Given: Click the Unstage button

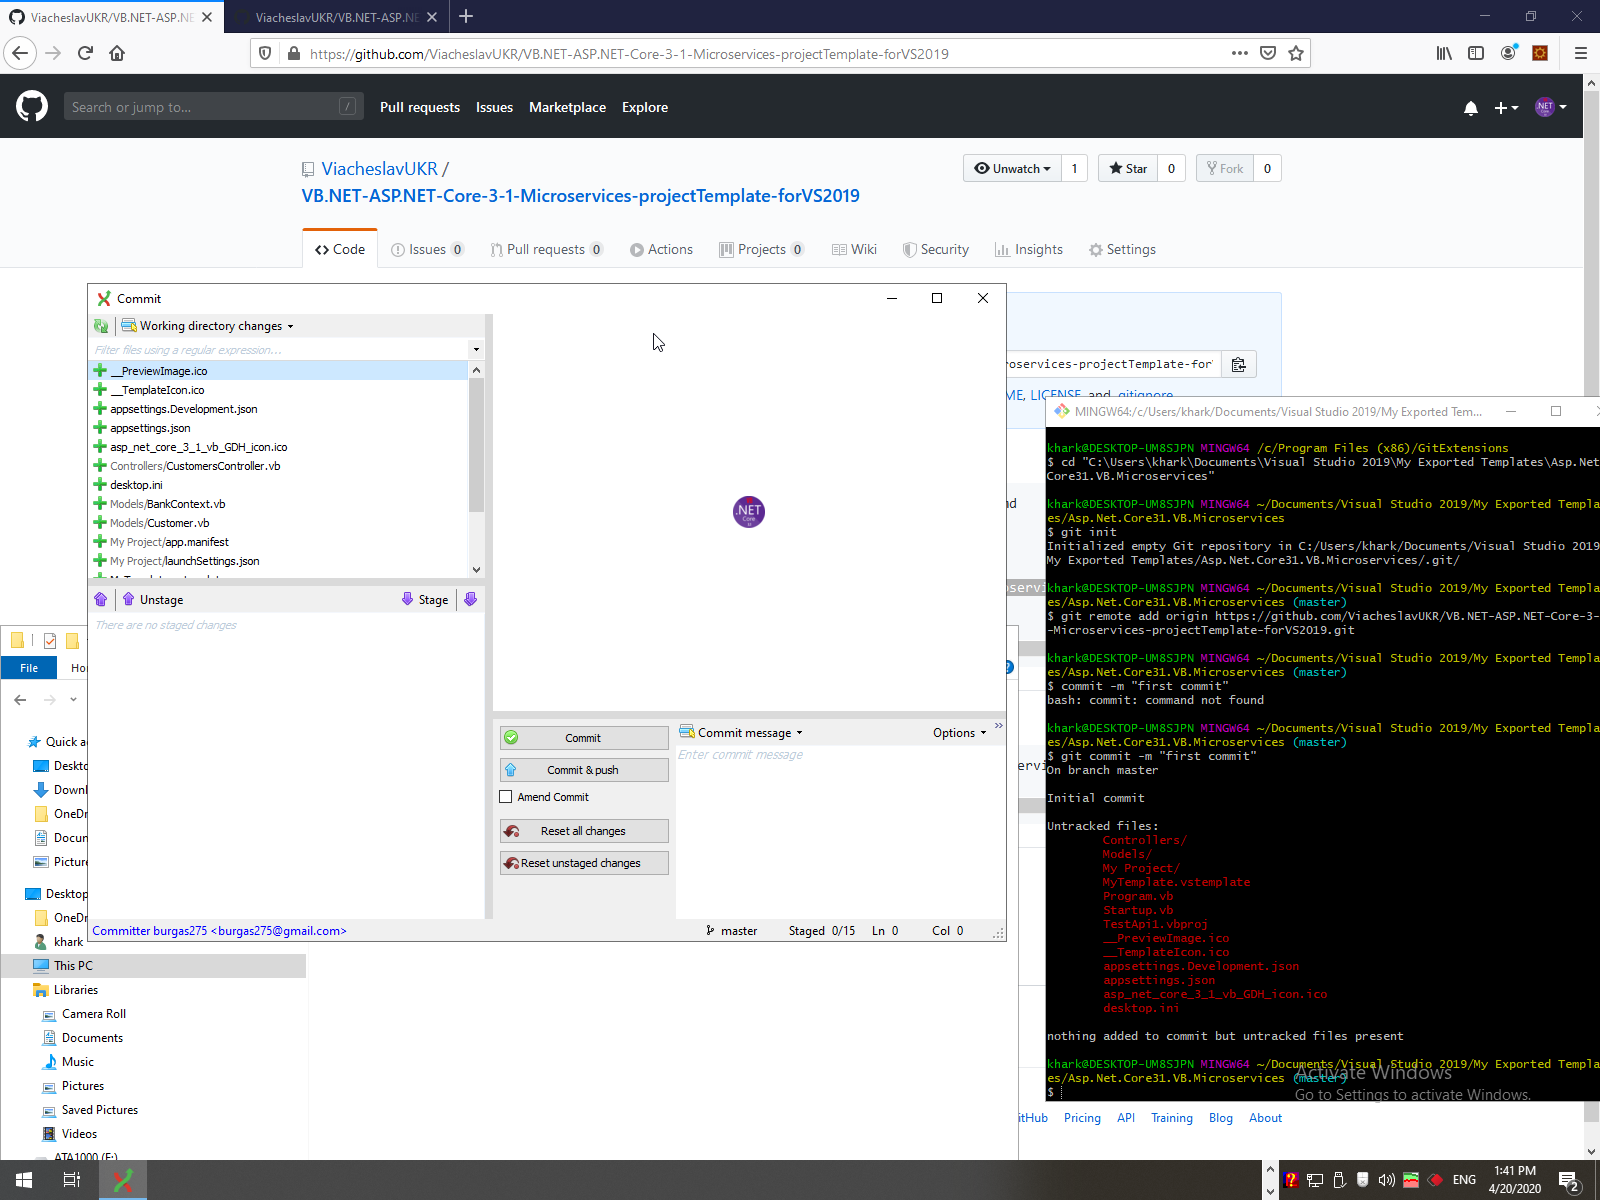Looking at the screenshot, I should [153, 599].
